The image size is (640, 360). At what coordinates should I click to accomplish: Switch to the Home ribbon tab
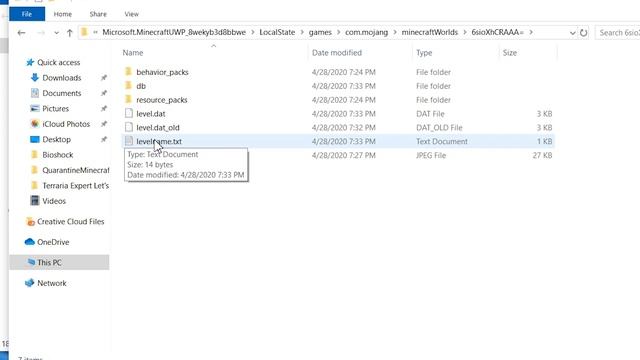point(62,14)
